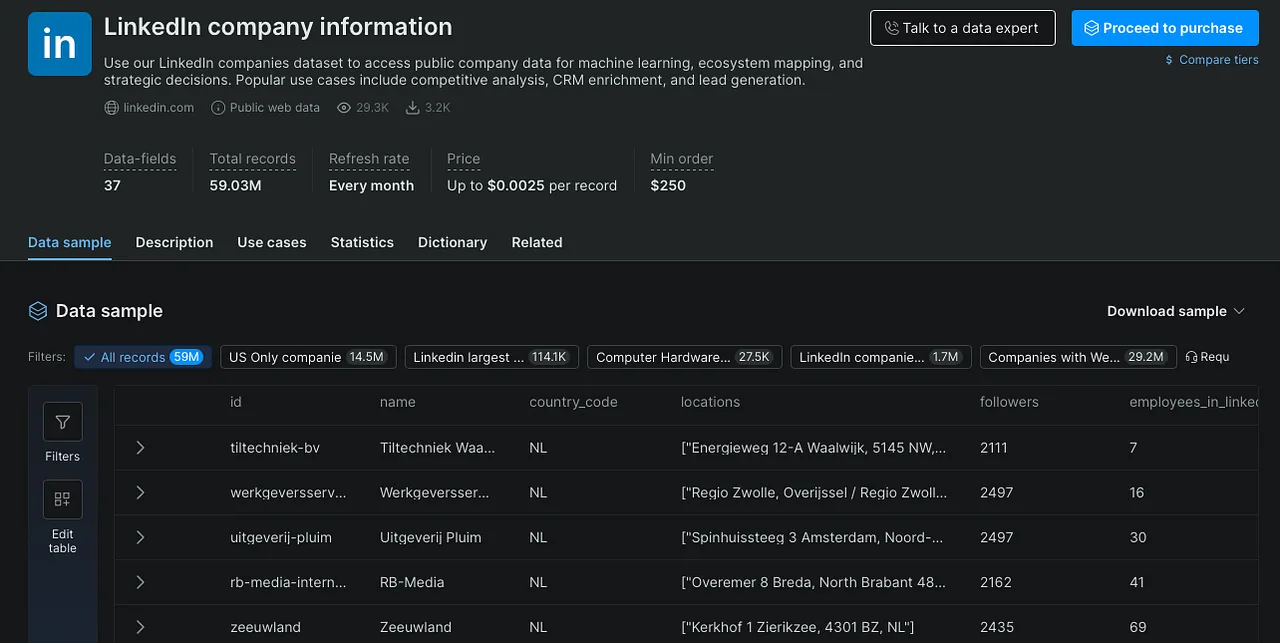Expand the tiltechniek-bv row
This screenshot has width=1280, height=643.
tap(140, 447)
